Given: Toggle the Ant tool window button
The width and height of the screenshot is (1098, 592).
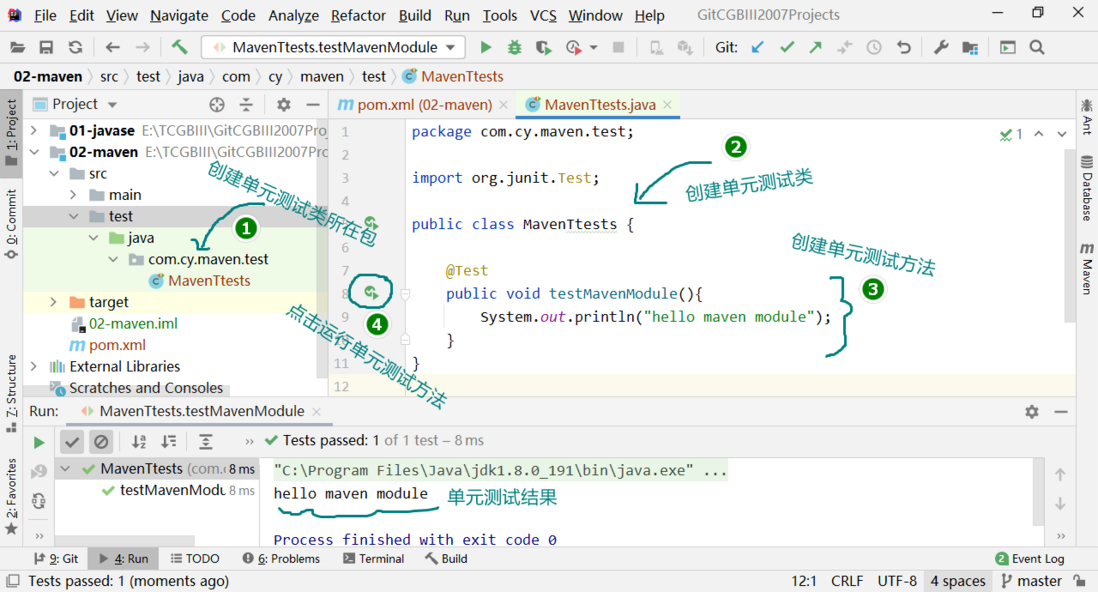Looking at the screenshot, I should [x=1086, y=116].
